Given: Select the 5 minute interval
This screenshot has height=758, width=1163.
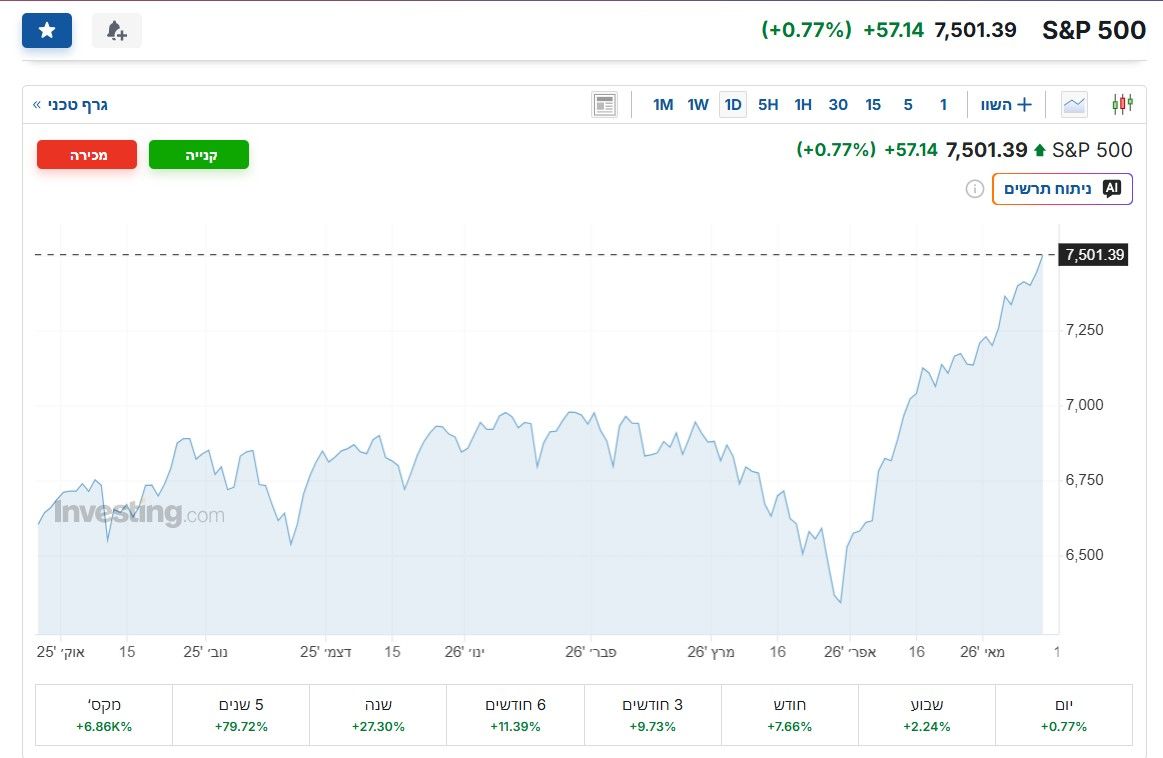Looking at the screenshot, I should [908, 105].
